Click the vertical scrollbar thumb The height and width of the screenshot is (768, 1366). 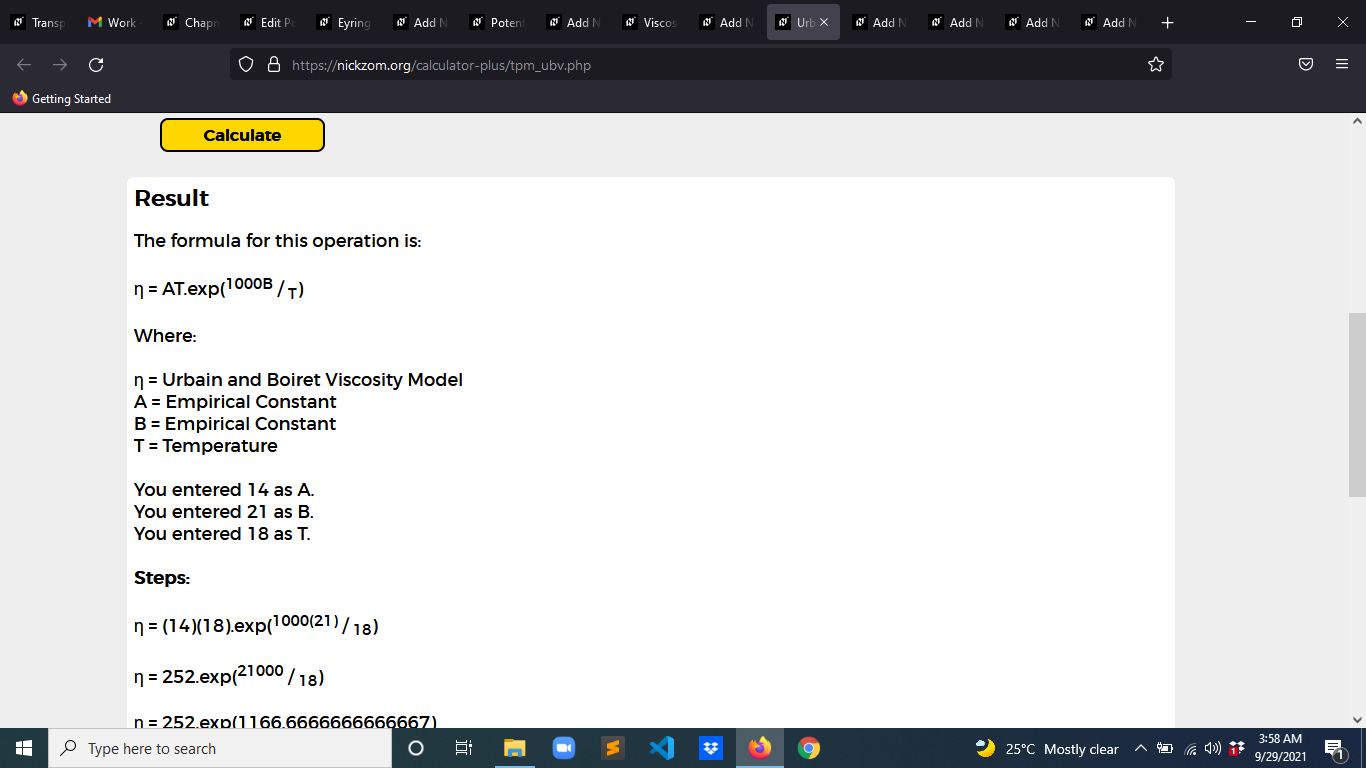click(1357, 405)
